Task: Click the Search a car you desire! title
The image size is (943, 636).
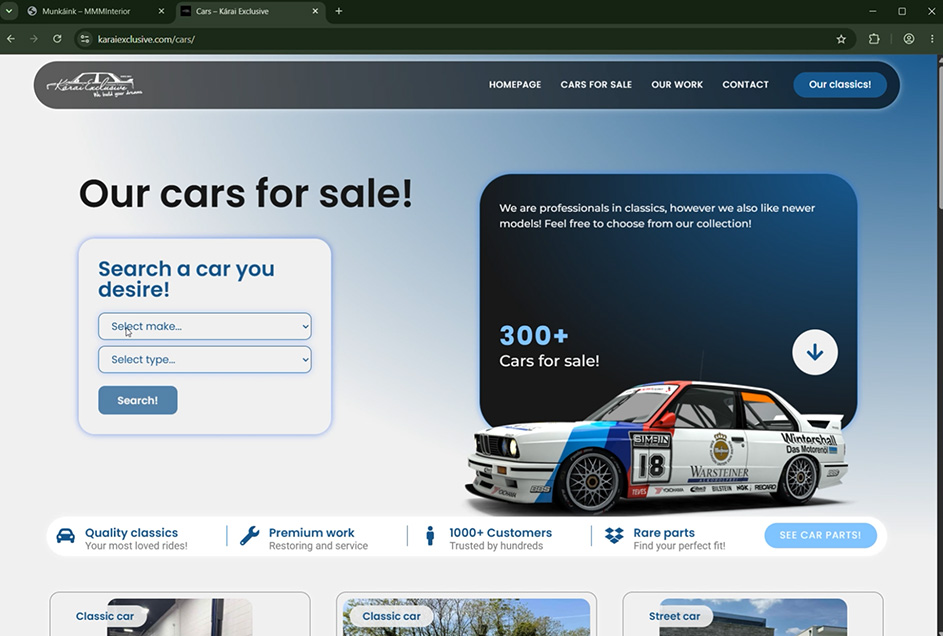Action: [x=186, y=279]
